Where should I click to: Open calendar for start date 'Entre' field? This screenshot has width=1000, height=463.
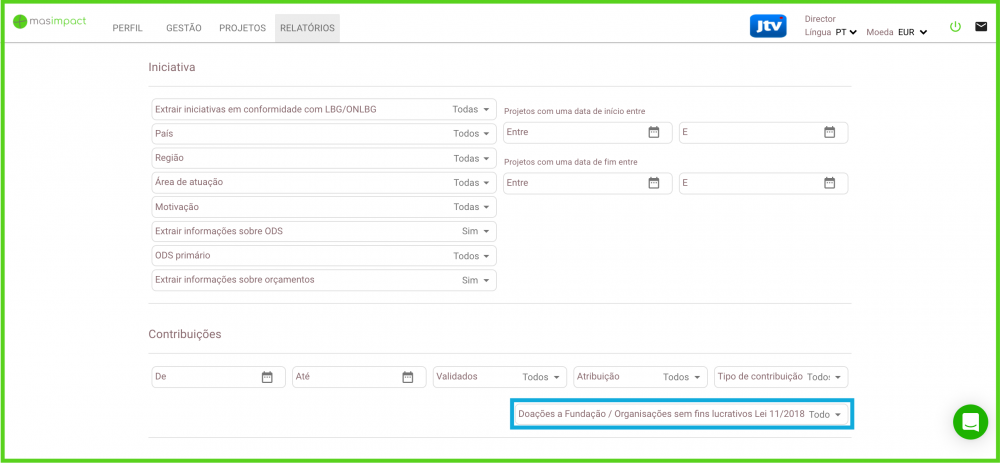tap(653, 132)
